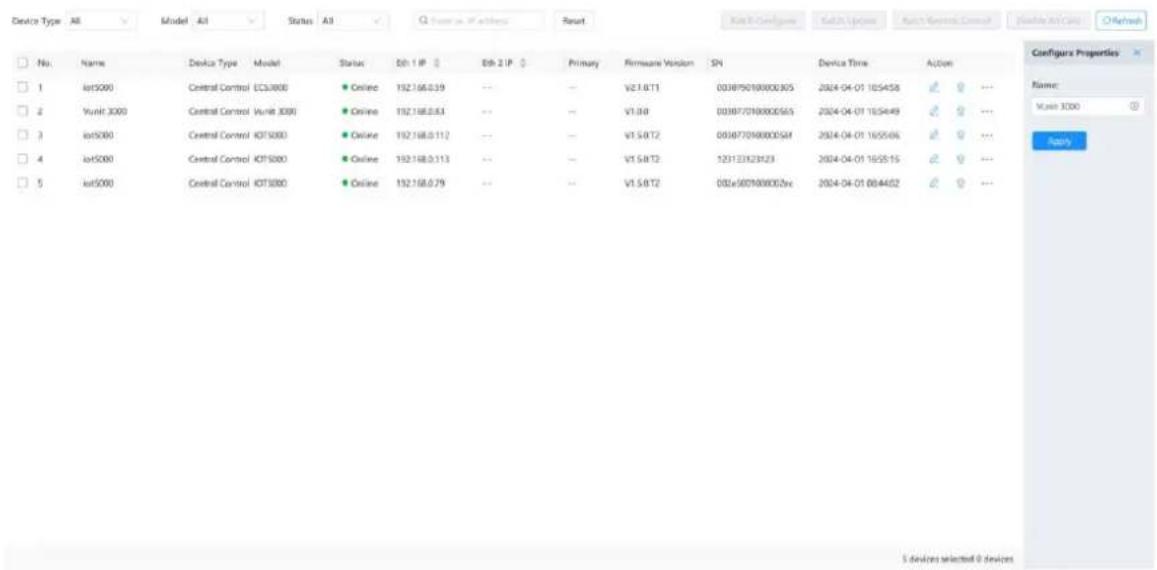Click IP address 192.168.0.39
The width and height of the screenshot is (1157, 570).
click(421, 88)
